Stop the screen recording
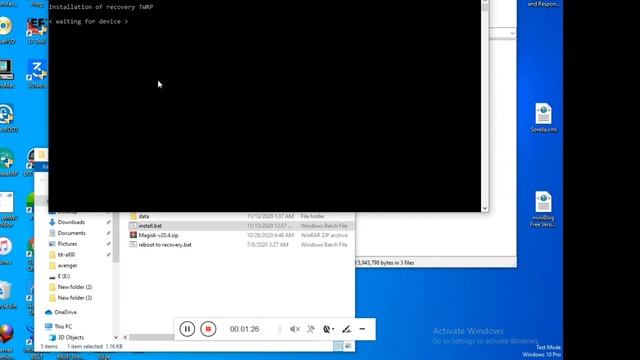640x360 pixels. (x=208, y=329)
